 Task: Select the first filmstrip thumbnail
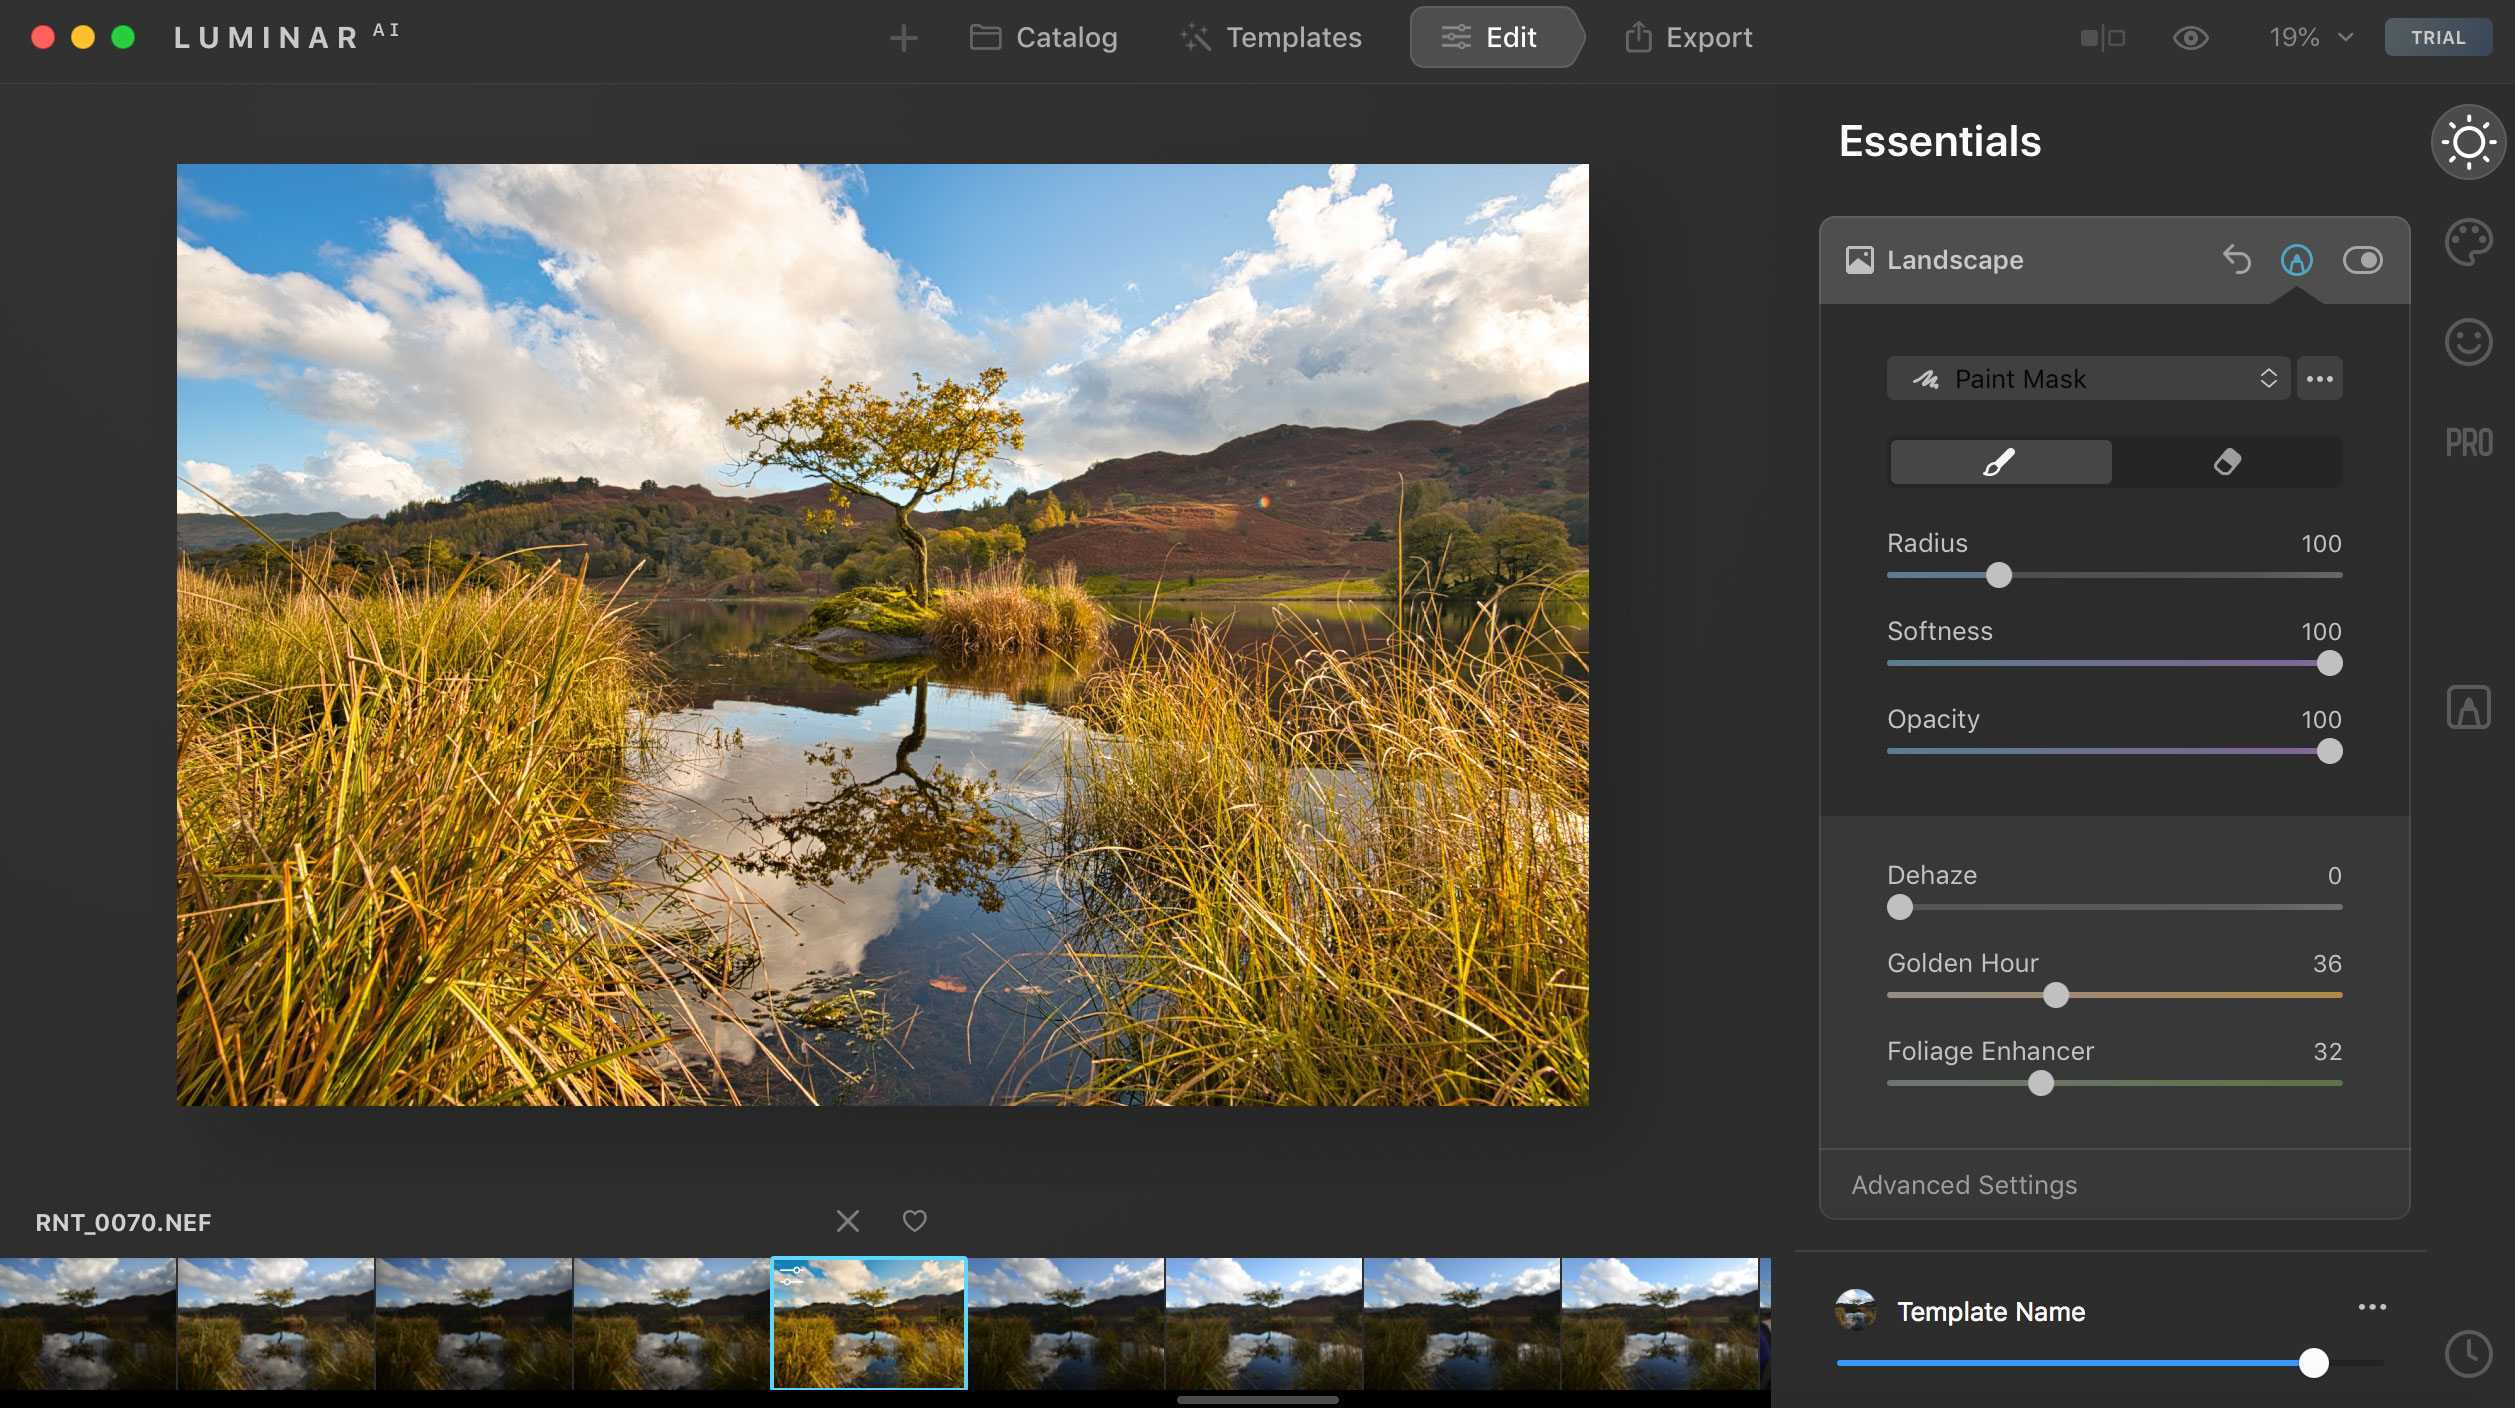(88, 1323)
